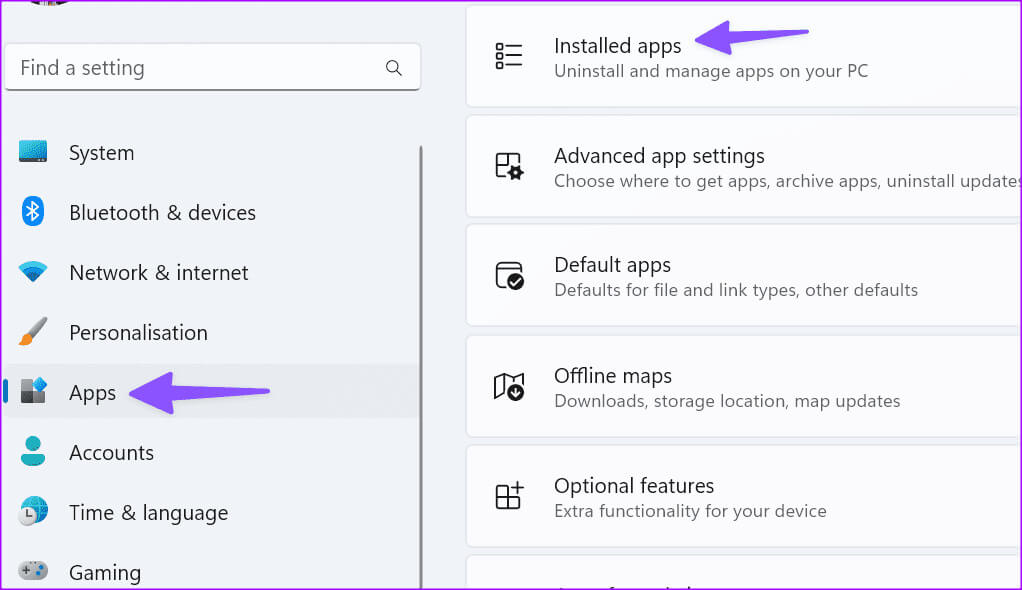Click the sidebar vertical scrollbar
The height and width of the screenshot is (590, 1022).
[x=421, y=360]
